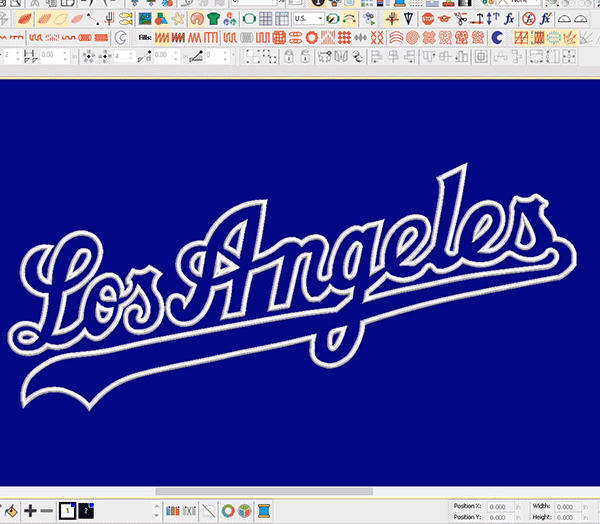Click the starfish applique icon

pos(178,19)
